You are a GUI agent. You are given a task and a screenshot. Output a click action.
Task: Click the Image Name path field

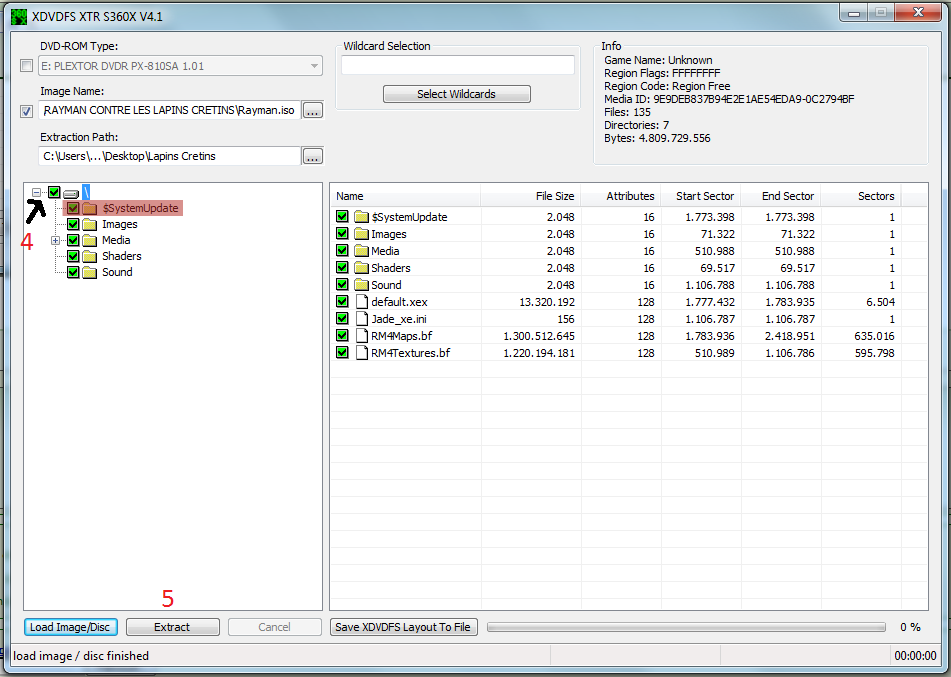[170, 110]
